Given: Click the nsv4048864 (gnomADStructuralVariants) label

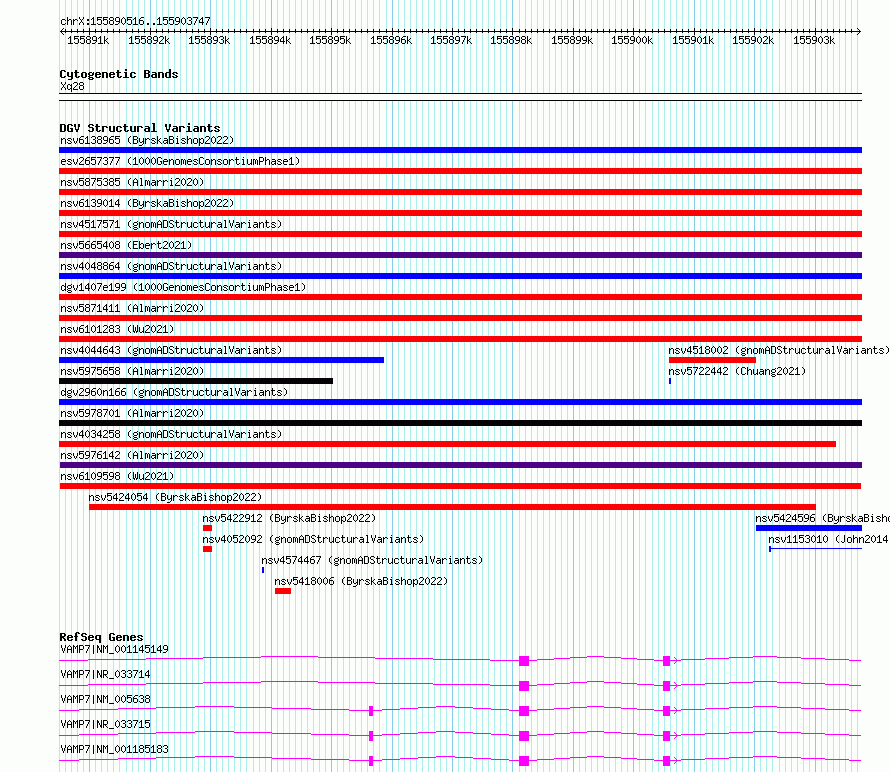Looking at the screenshot, I should pos(171,266).
